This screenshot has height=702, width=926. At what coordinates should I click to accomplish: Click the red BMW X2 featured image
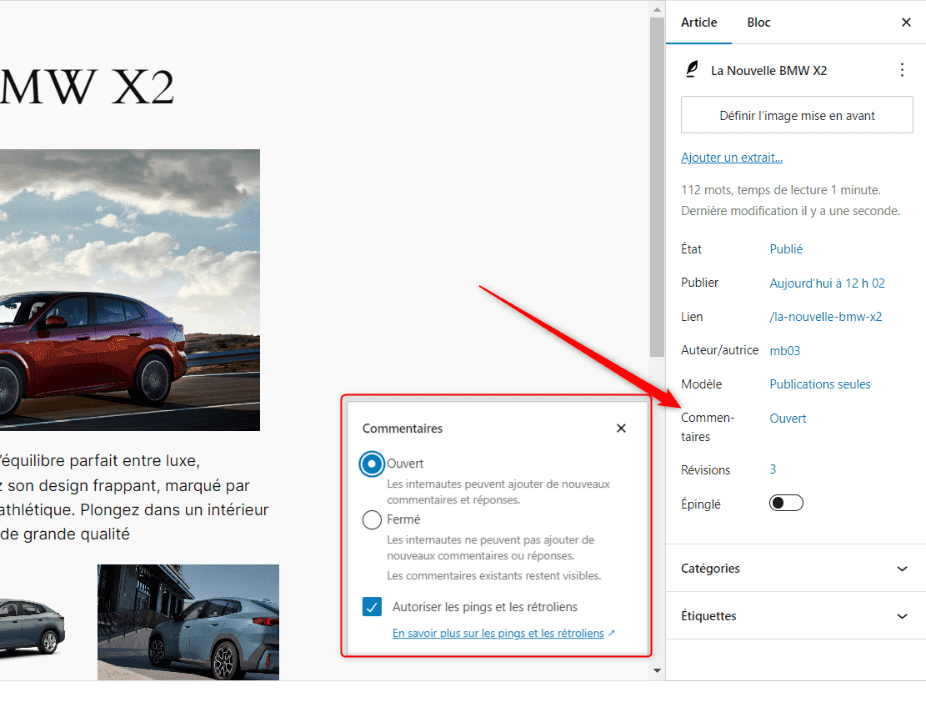pyautogui.click(x=130, y=290)
